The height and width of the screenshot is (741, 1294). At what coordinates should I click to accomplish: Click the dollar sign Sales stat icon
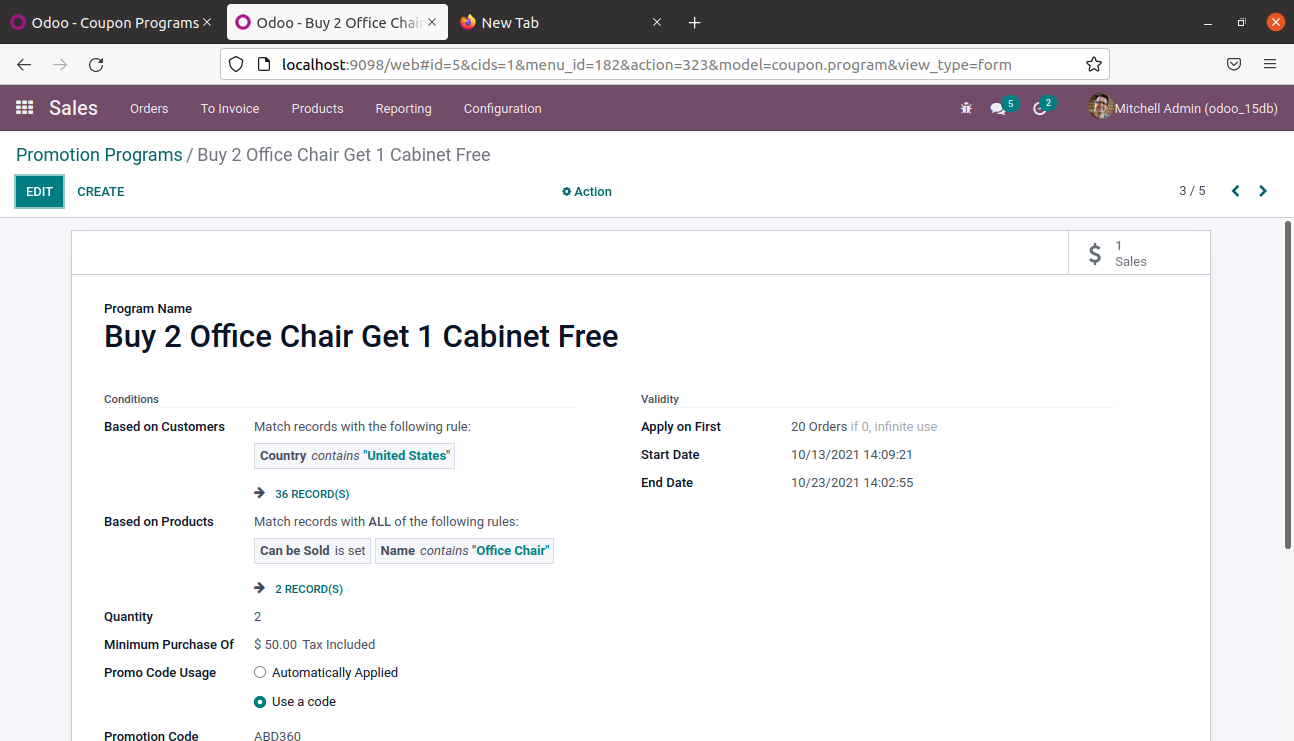click(x=1095, y=254)
